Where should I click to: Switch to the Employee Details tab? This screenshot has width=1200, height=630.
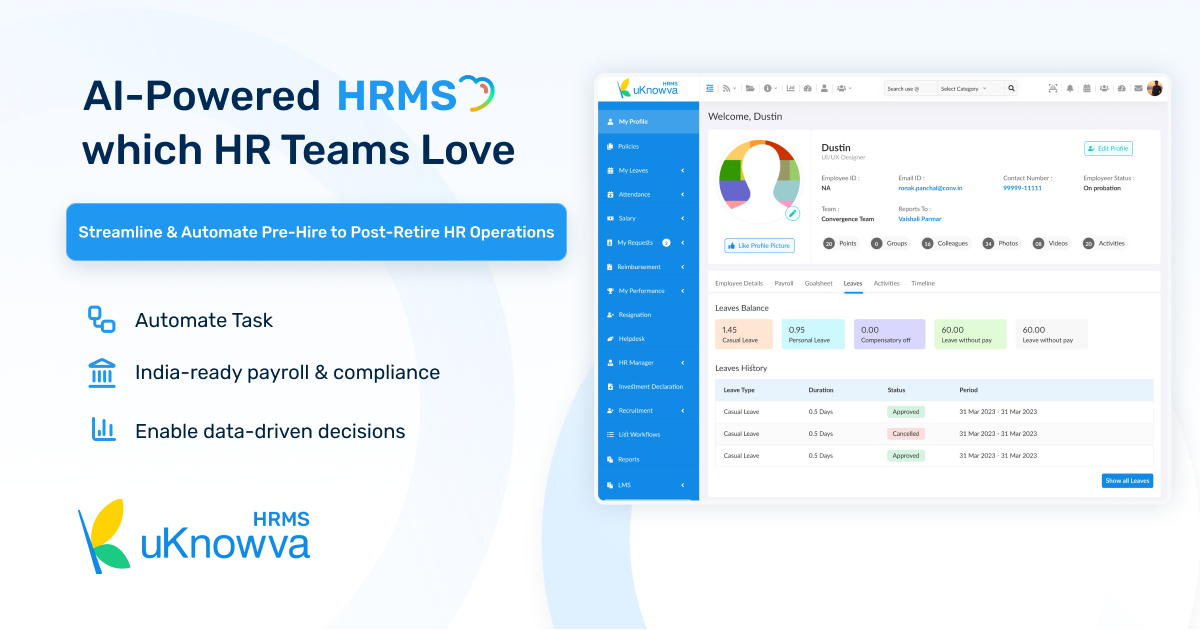(x=739, y=283)
